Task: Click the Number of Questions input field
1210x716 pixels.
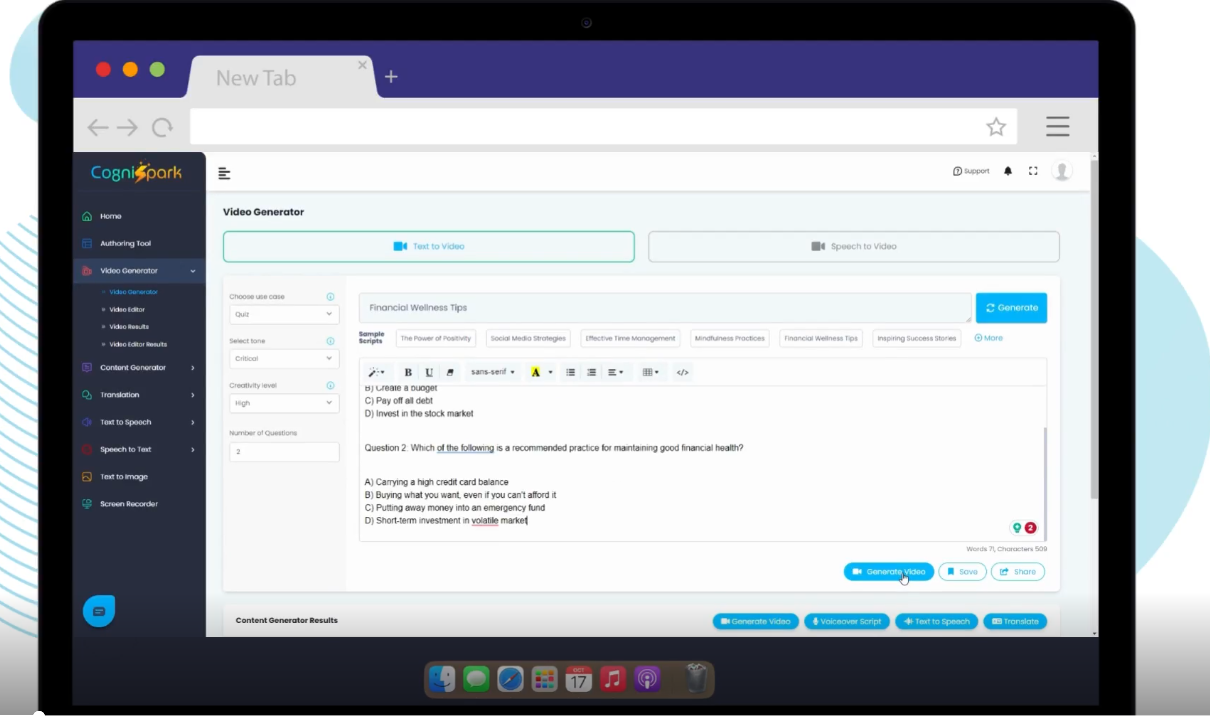Action: point(284,452)
